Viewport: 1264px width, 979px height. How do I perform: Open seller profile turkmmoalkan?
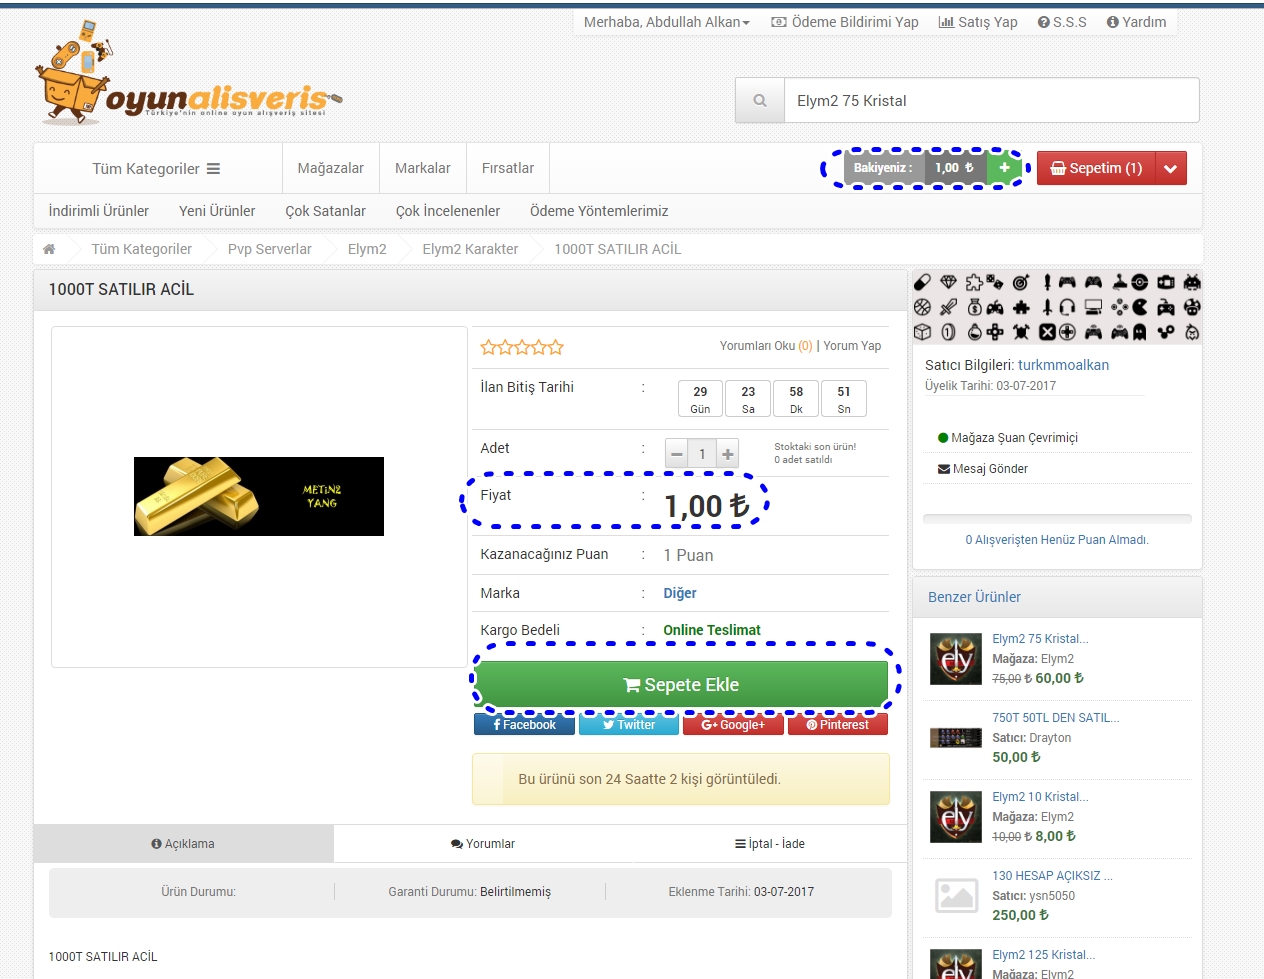click(1063, 365)
